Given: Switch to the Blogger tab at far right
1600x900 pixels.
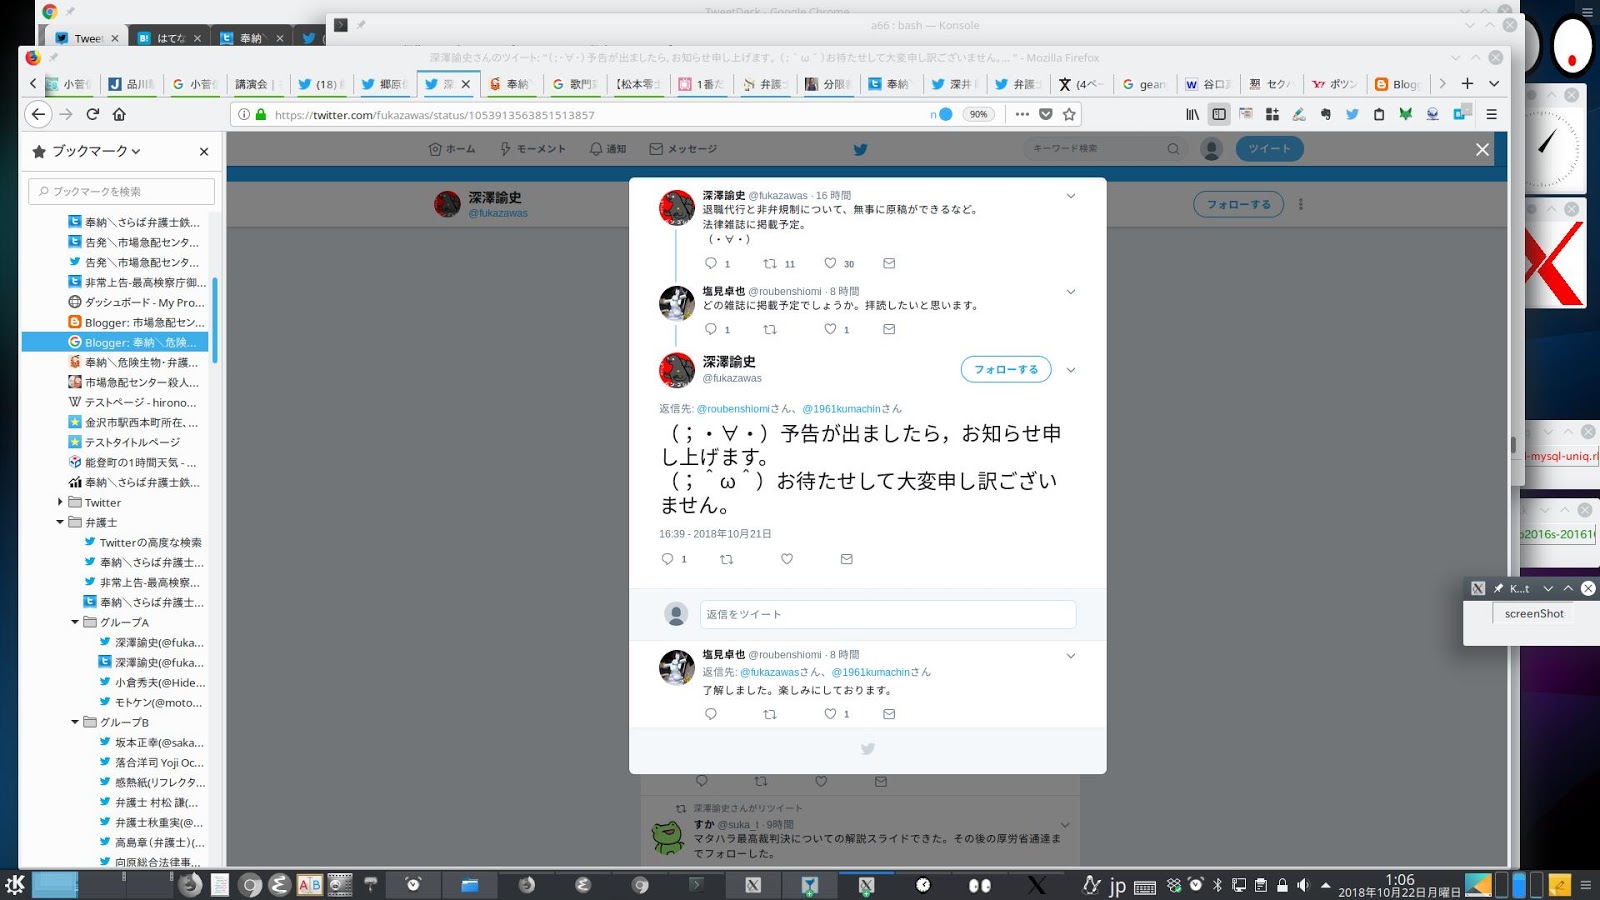Looking at the screenshot, I should click(x=1398, y=84).
